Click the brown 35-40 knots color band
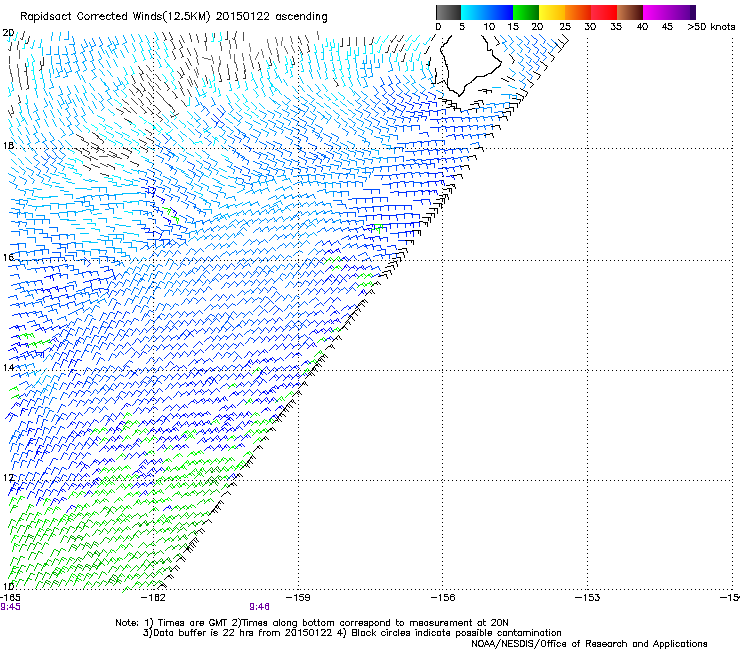The width and height of the screenshot is (740, 650). [630, 12]
